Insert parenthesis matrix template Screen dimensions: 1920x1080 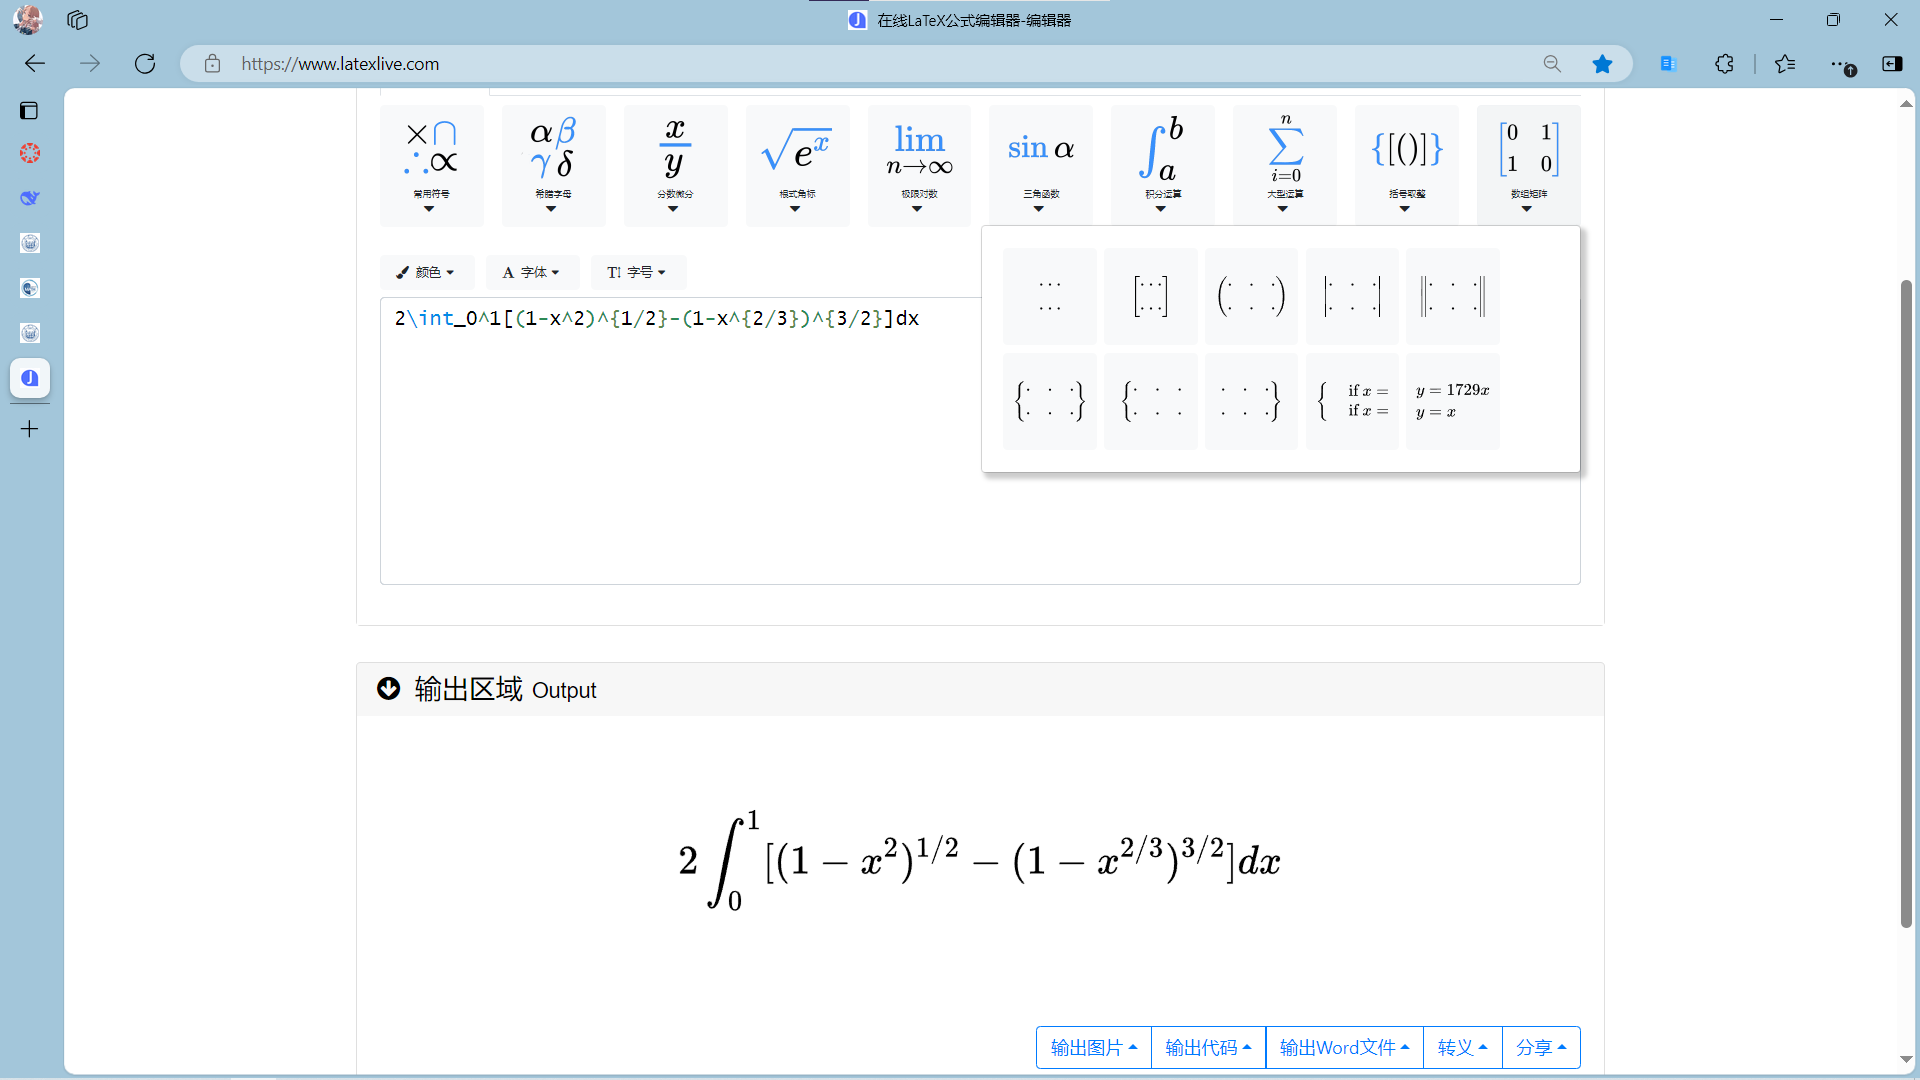click(1251, 297)
